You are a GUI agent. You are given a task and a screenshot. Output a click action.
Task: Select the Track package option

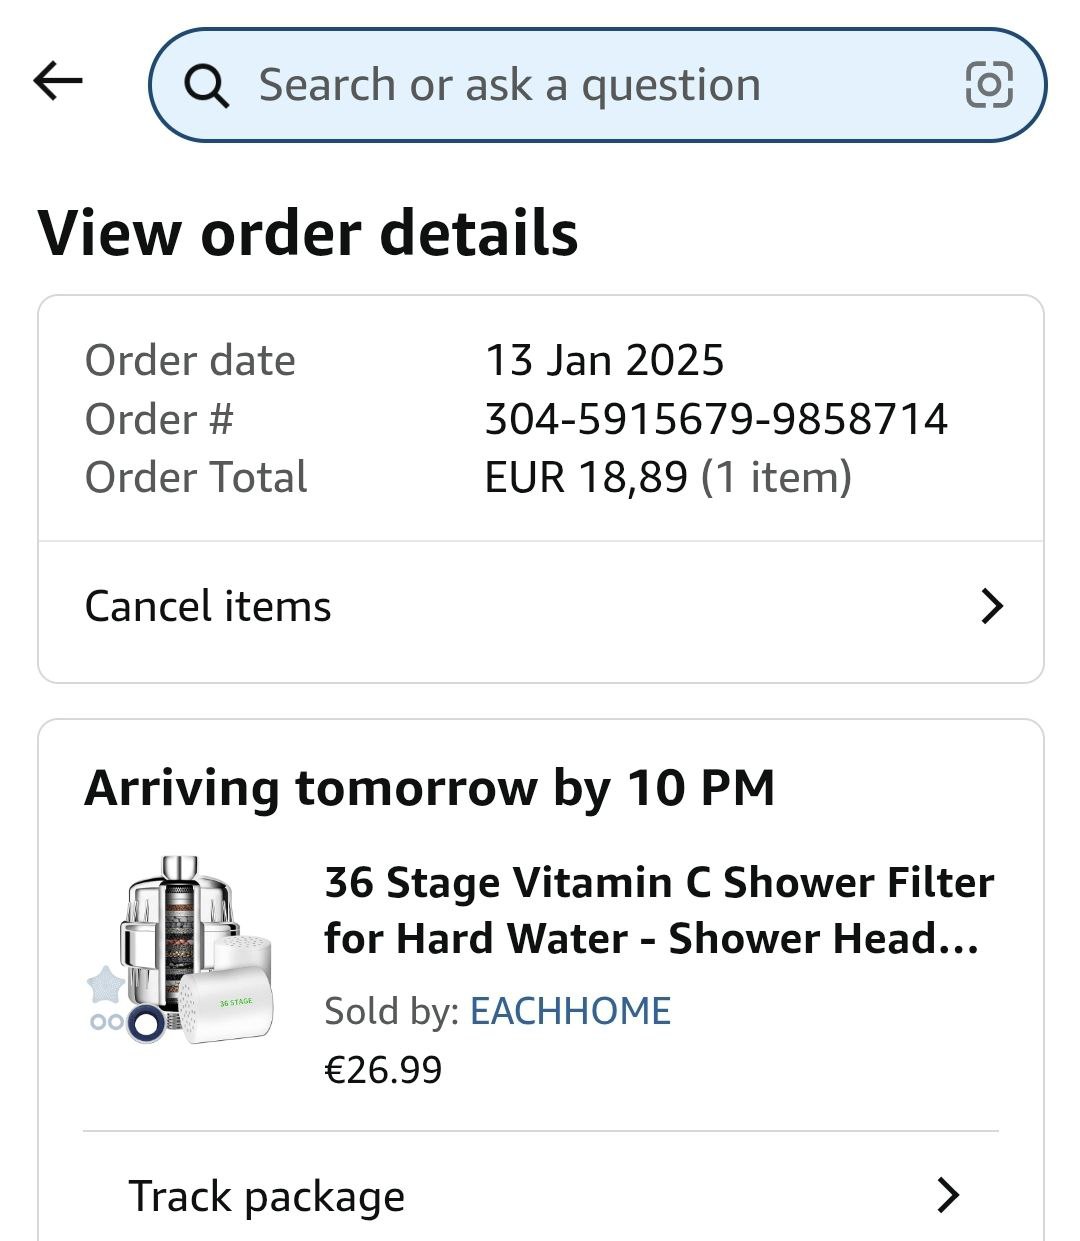pyautogui.click(x=267, y=1196)
